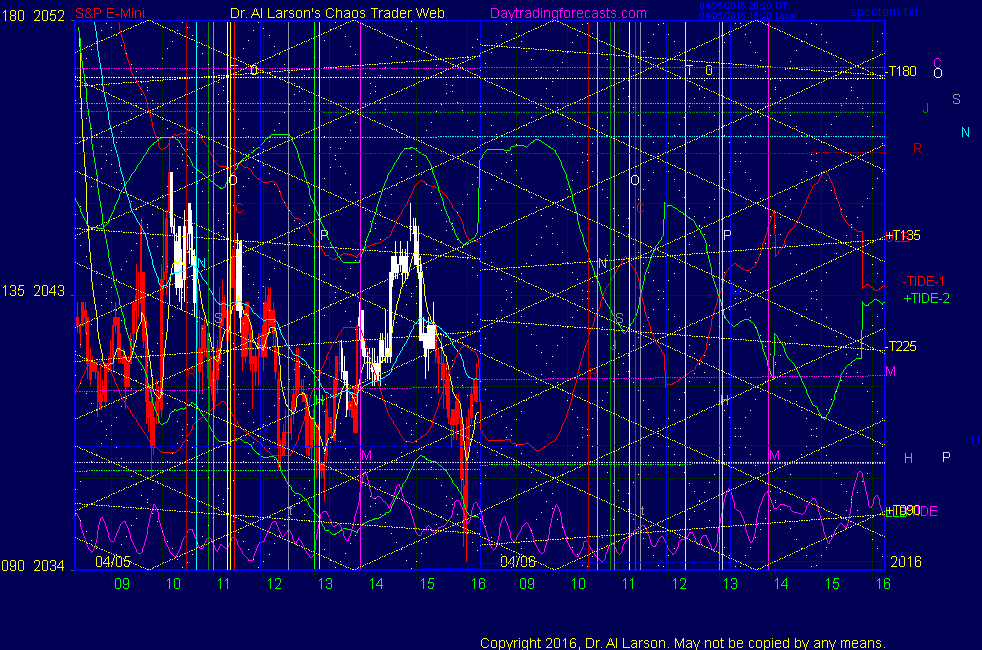Click the red 'S&P E-Mini' chart title
Image resolution: width=982 pixels, height=650 pixels.
(110, 13)
